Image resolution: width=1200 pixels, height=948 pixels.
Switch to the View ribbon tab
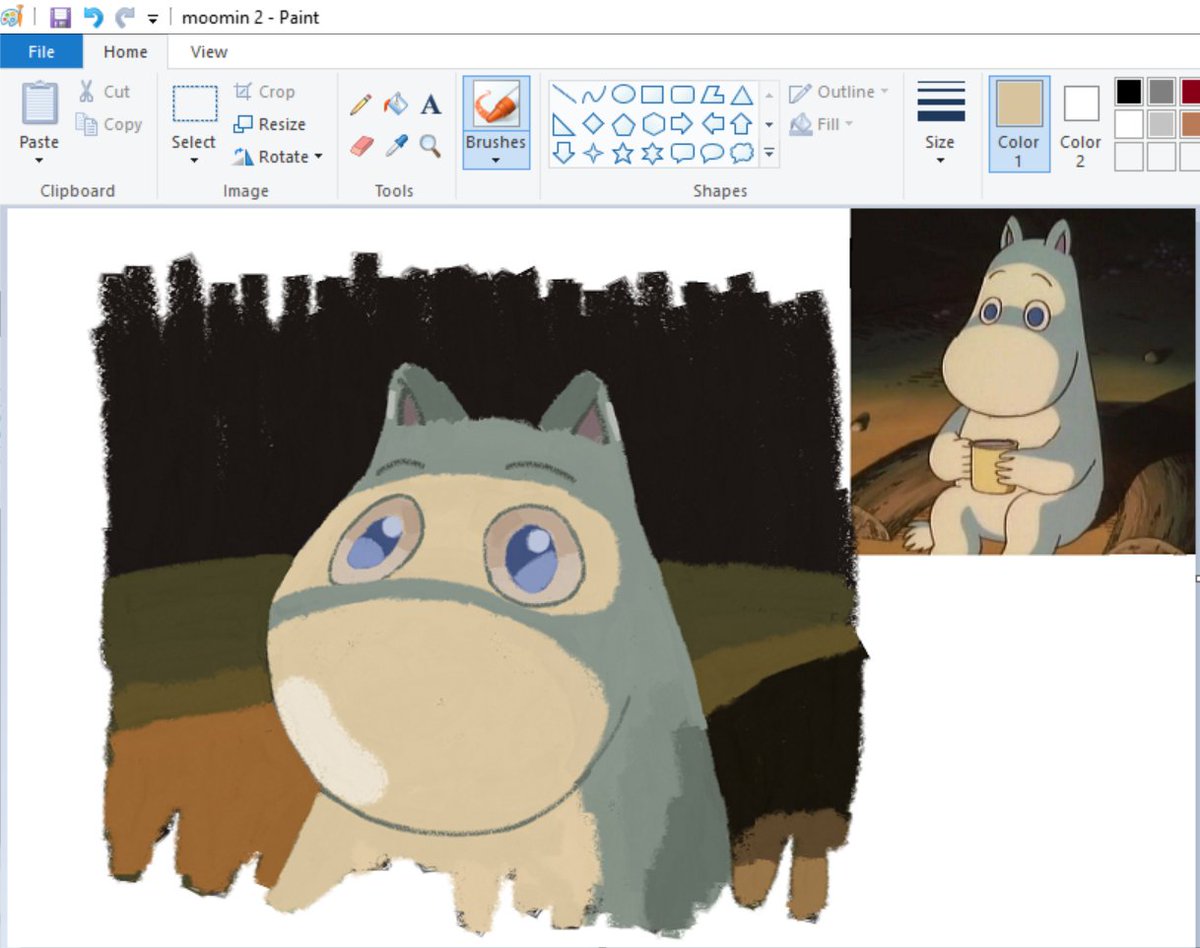pos(209,52)
